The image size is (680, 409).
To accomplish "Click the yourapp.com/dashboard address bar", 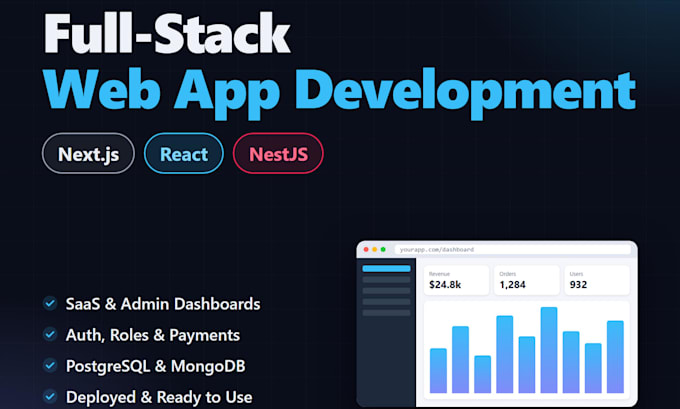I will [x=513, y=249].
